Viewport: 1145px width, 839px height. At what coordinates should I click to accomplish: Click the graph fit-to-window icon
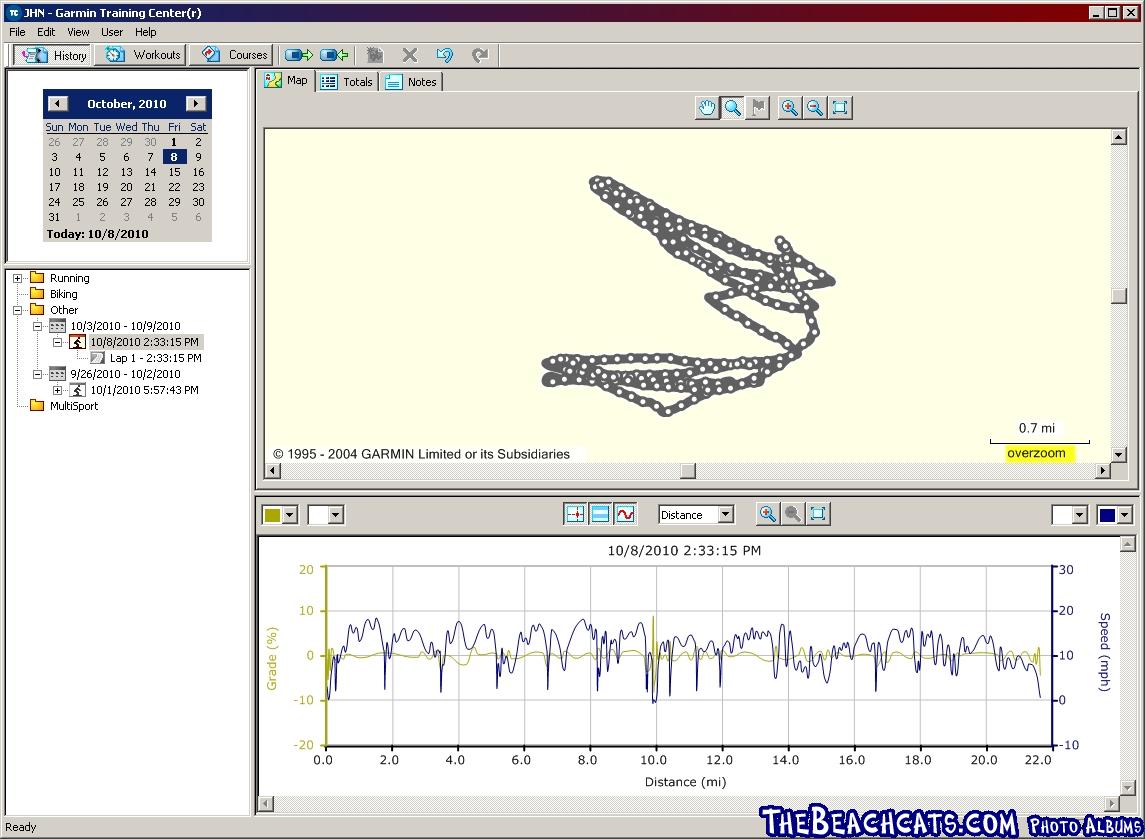[818, 514]
